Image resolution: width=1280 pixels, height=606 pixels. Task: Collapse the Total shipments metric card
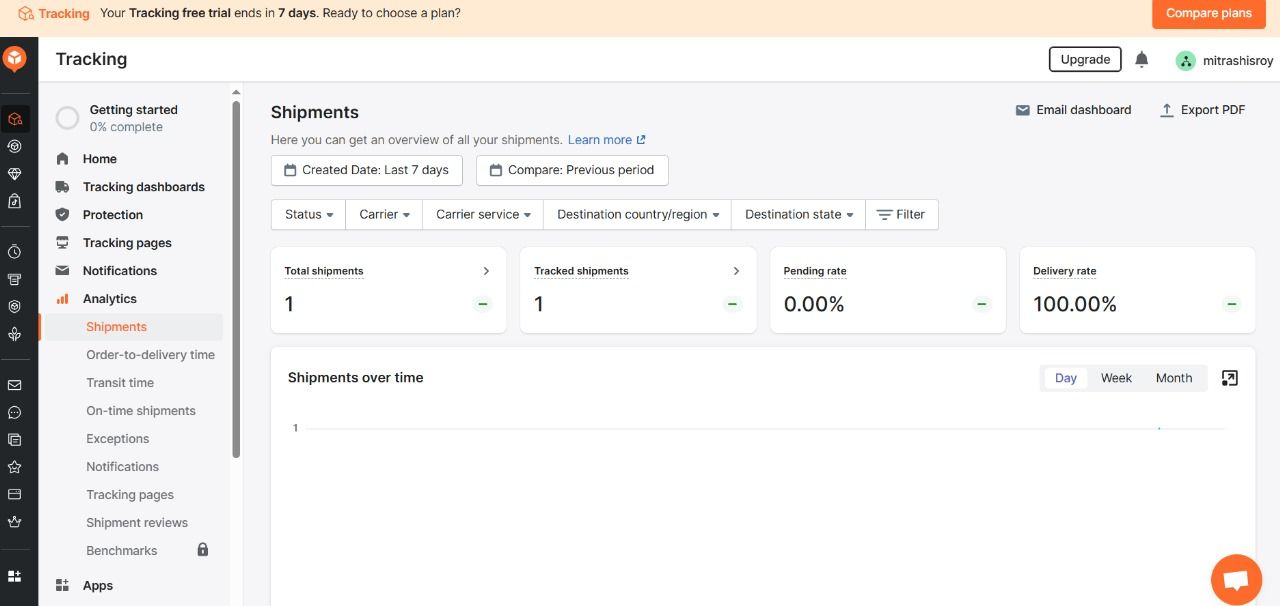[x=483, y=304]
